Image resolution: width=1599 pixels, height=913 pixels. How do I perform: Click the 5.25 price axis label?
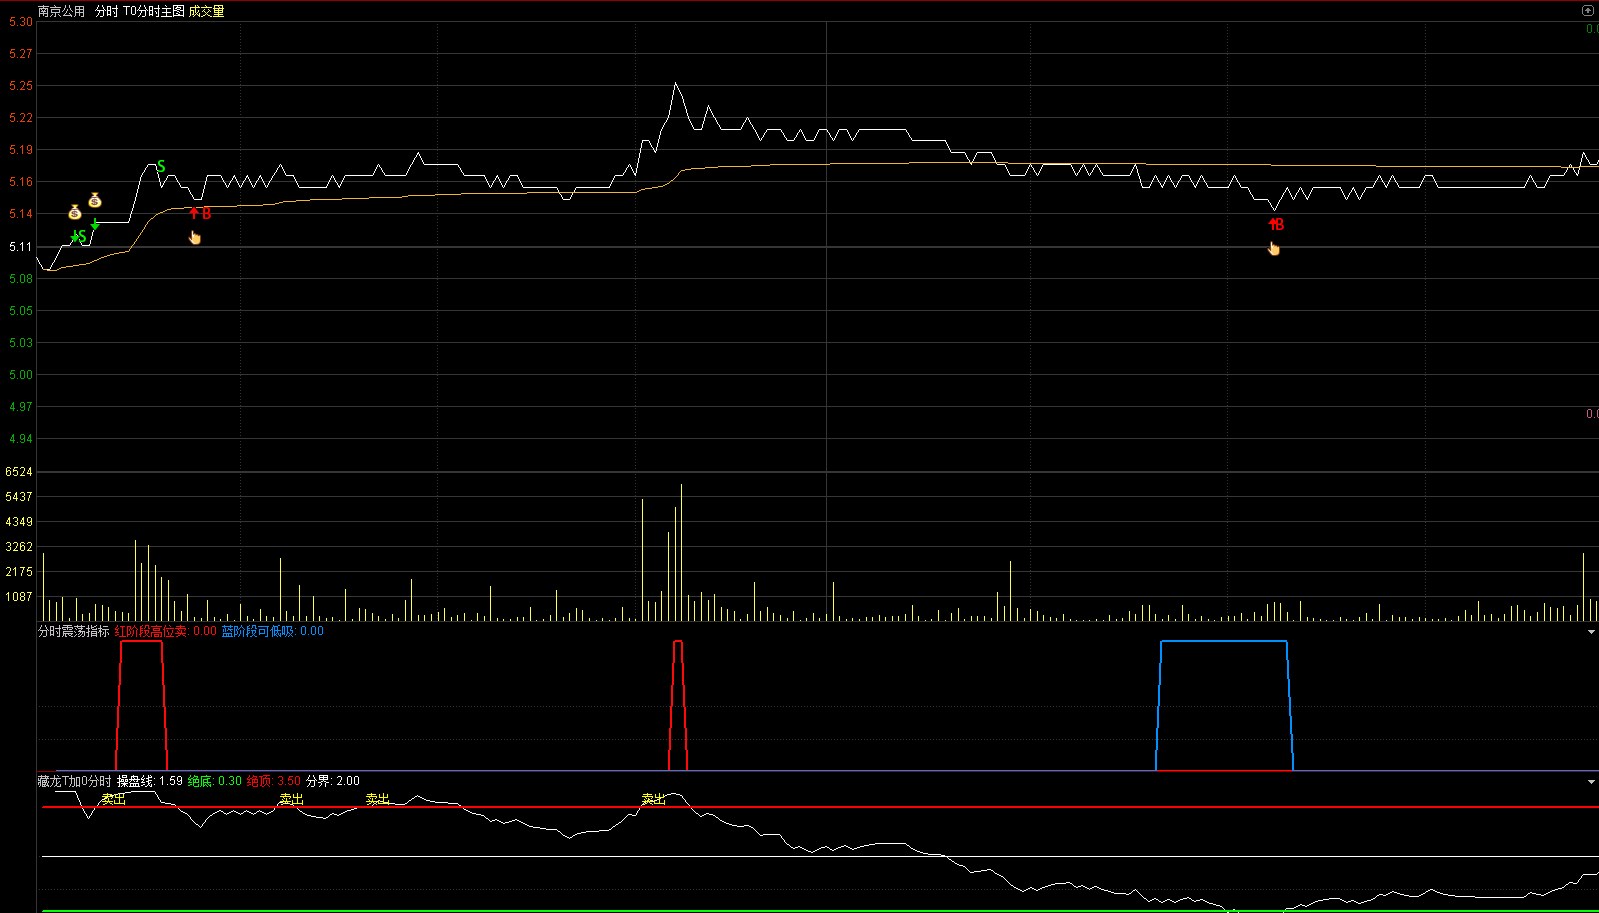pos(21,86)
